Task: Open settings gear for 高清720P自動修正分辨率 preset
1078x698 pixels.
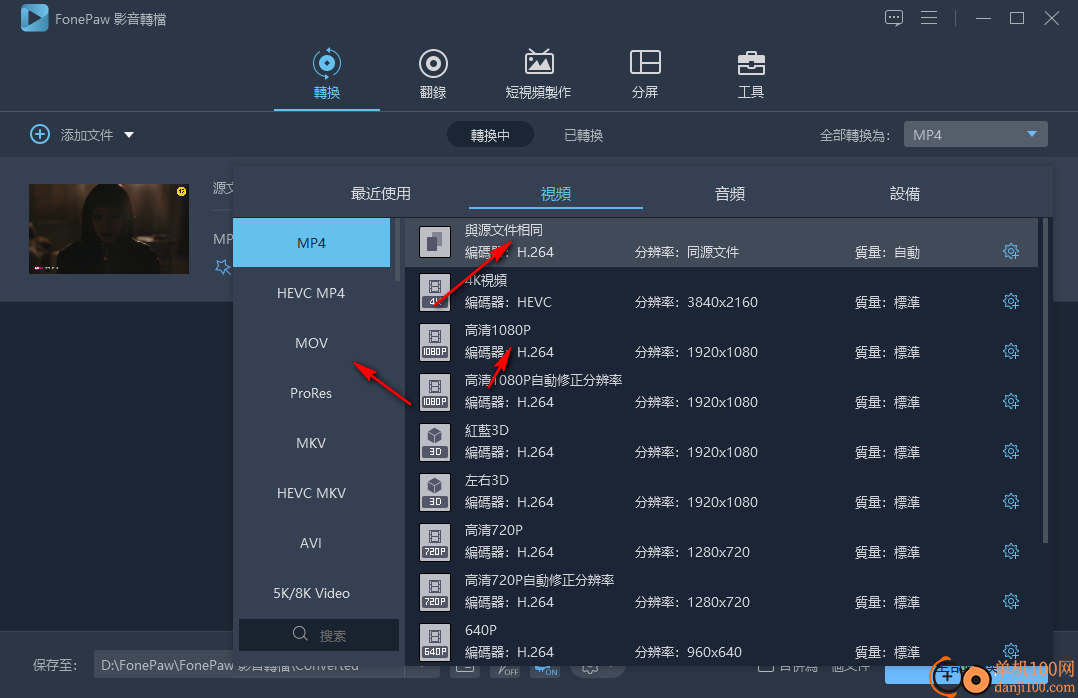Action: coord(1011,601)
